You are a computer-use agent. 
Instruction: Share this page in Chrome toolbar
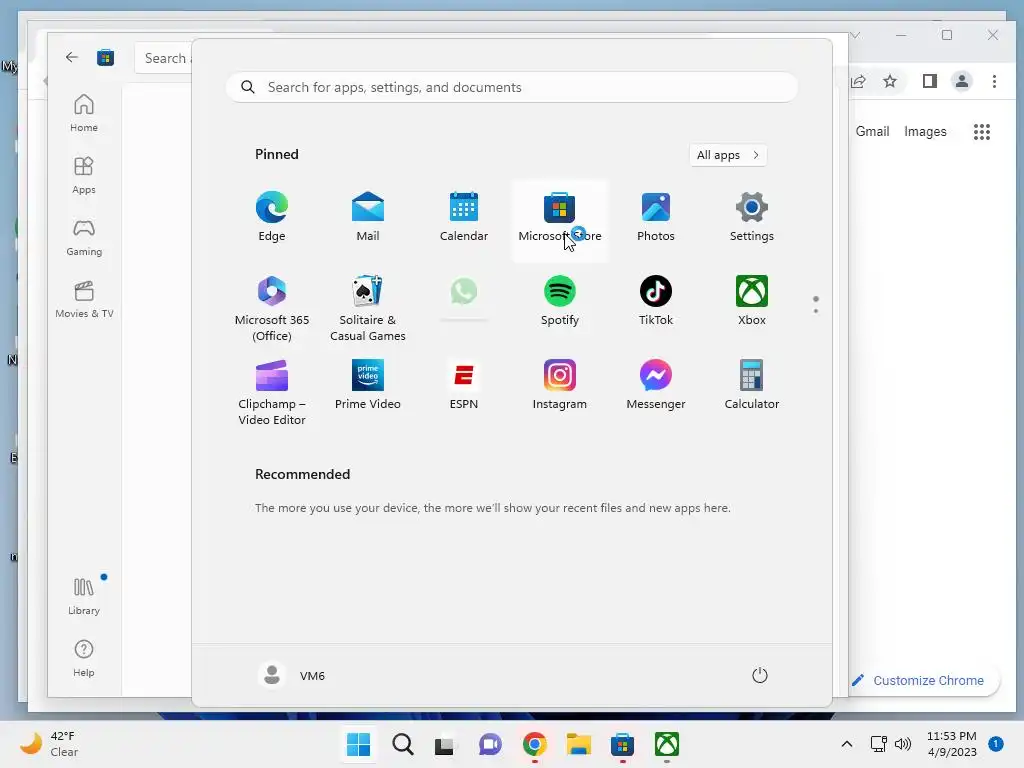coord(858,81)
